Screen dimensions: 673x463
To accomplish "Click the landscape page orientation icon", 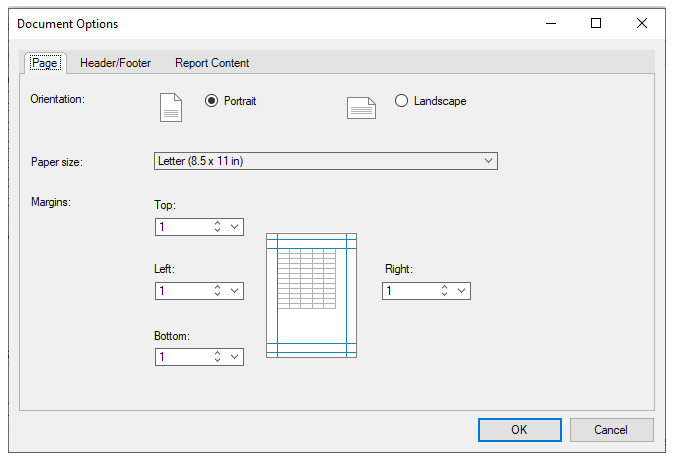I will [361, 108].
